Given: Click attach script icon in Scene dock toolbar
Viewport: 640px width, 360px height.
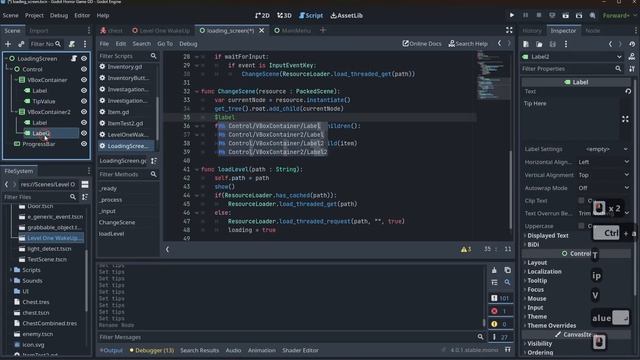Looking at the screenshot, I should pos(72,44).
